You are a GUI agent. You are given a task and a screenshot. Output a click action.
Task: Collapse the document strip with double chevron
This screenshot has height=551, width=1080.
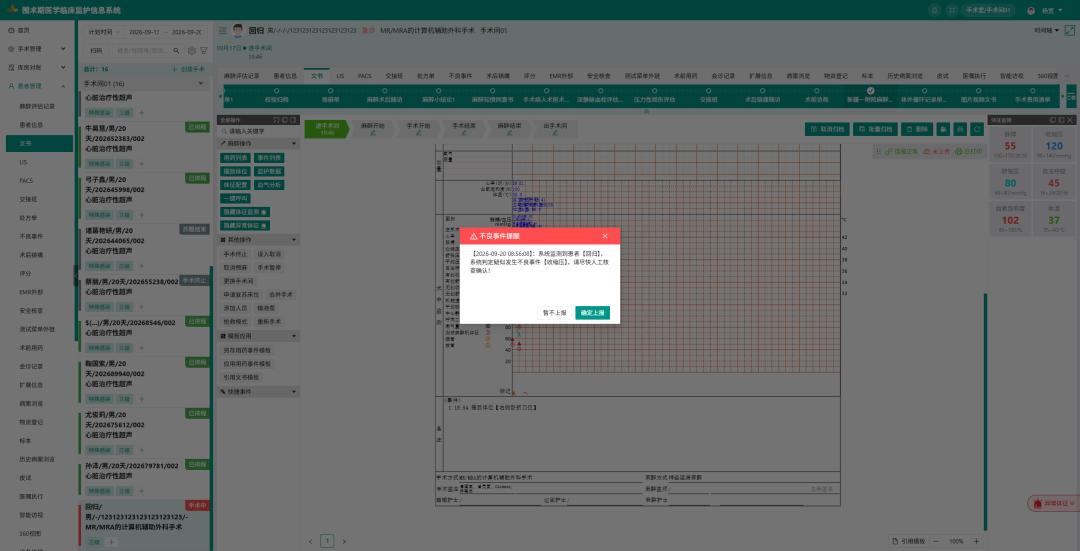click(646, 111)
